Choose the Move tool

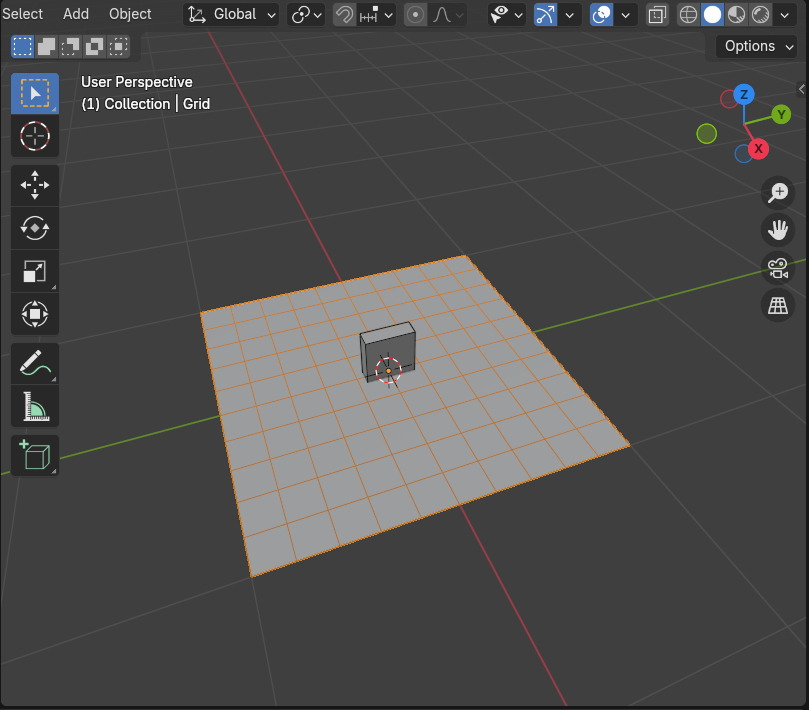[x=35, y=185]
